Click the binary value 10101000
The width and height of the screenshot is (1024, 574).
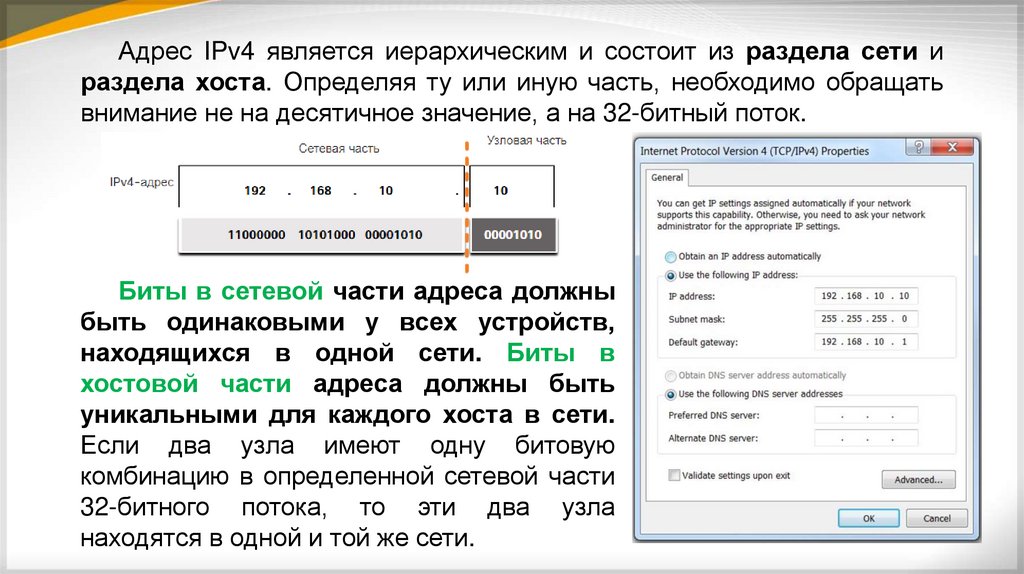[327, 235]
